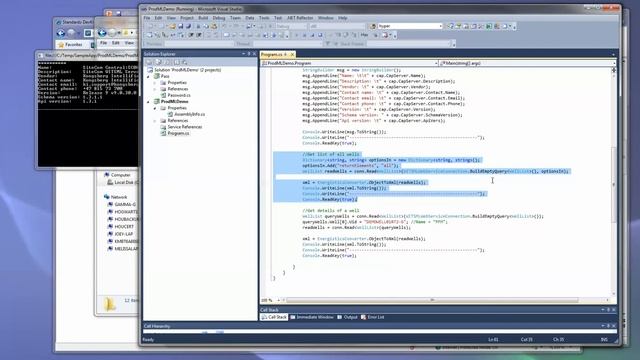Viewport: 640px width, 360px height.
Task: Open the ProdMLDemo.Program class dropdown
Action: [349, 63]
